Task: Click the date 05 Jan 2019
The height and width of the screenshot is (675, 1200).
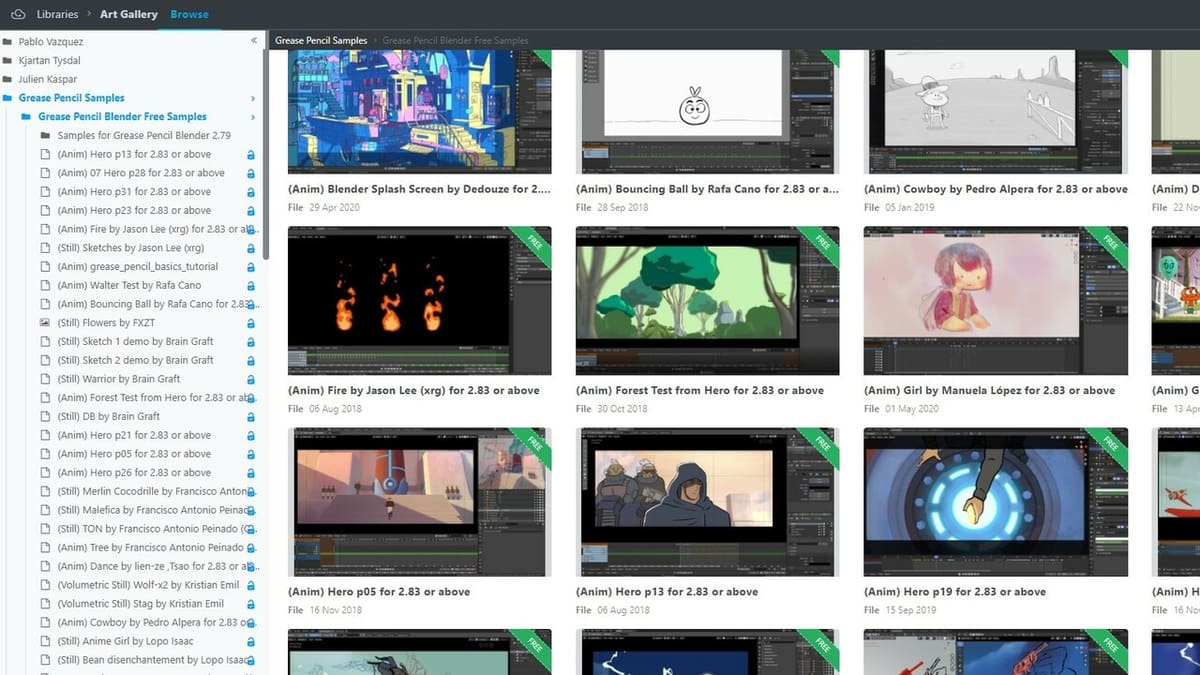Action: 911,208
